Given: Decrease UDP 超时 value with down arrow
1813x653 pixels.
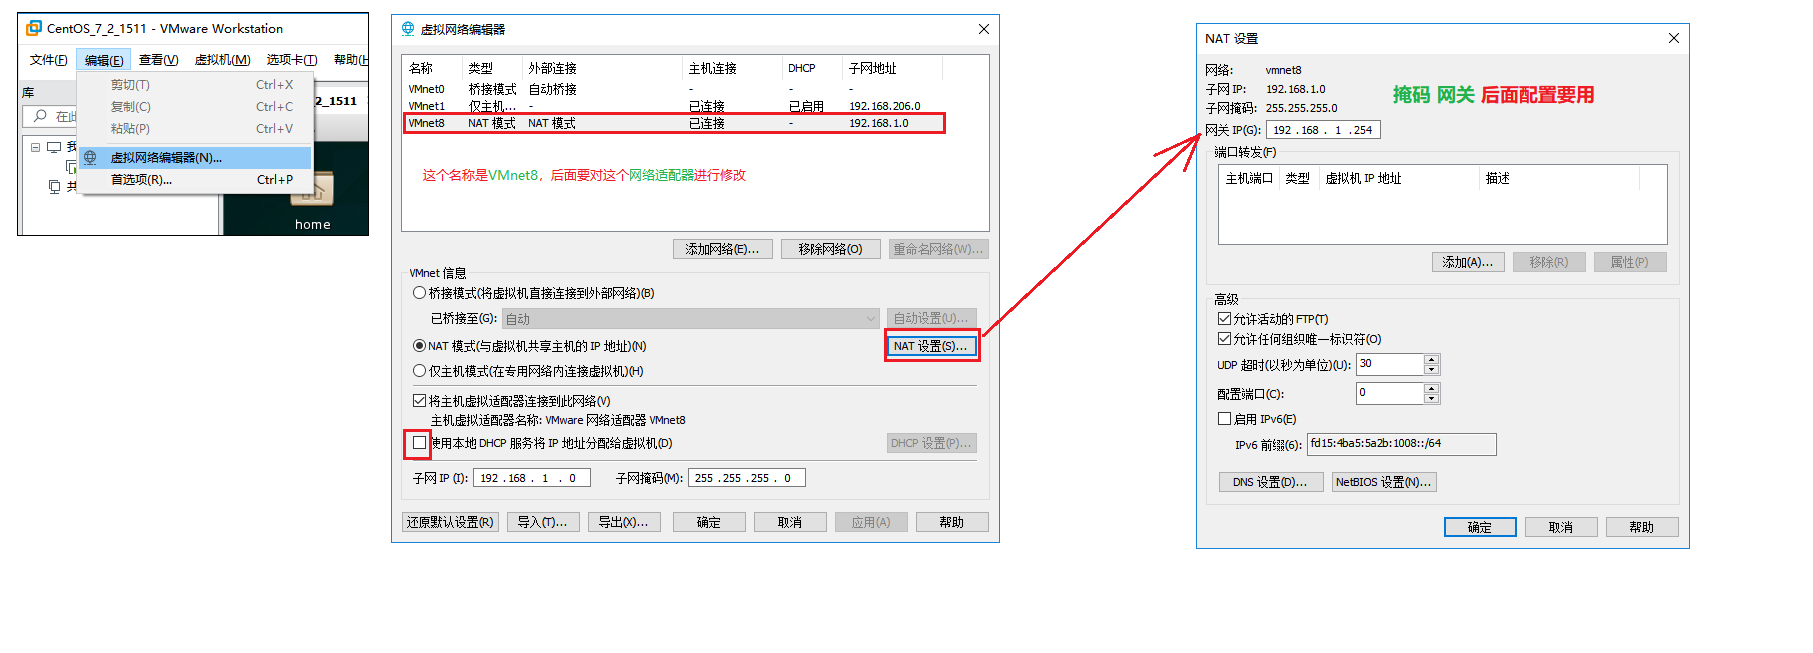Looking at the screenshot, I should click(x=1431, y=369).
